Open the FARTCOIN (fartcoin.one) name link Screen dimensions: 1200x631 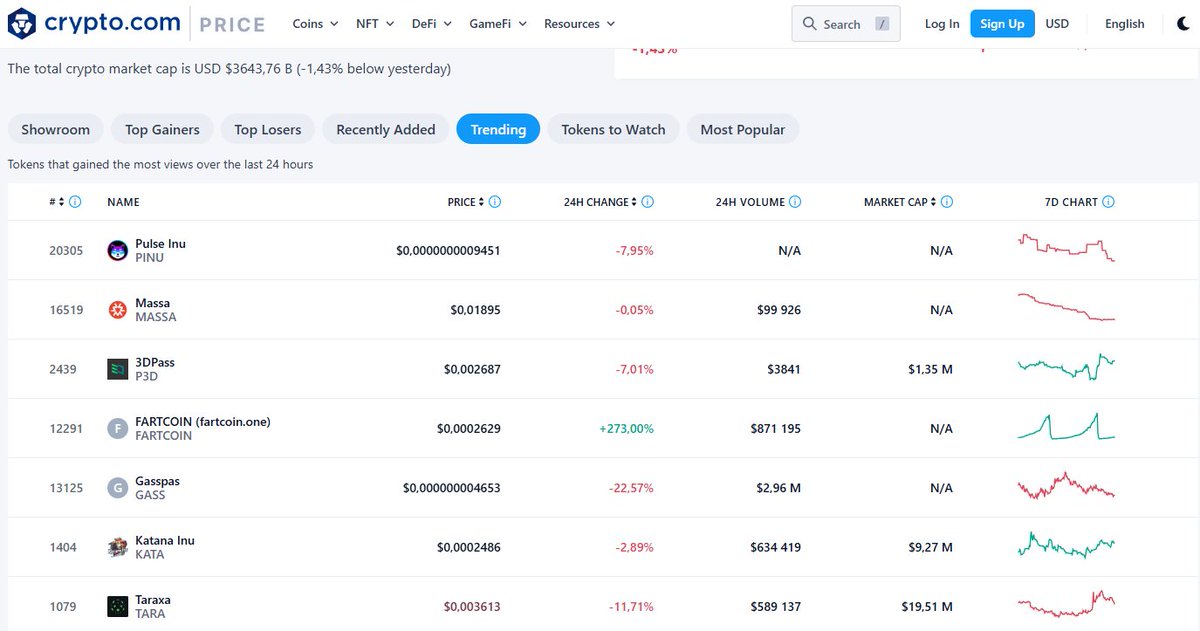(x=203, y=422)
